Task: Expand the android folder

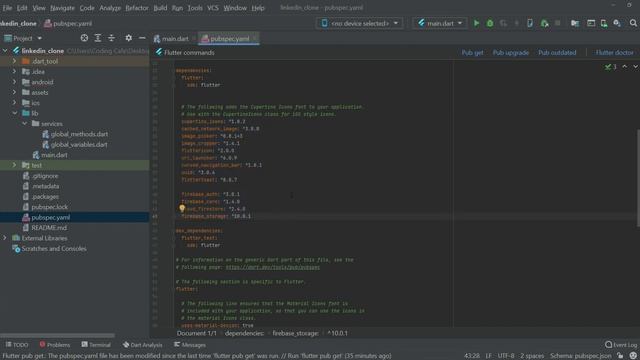Action: (x=14, y=82)
